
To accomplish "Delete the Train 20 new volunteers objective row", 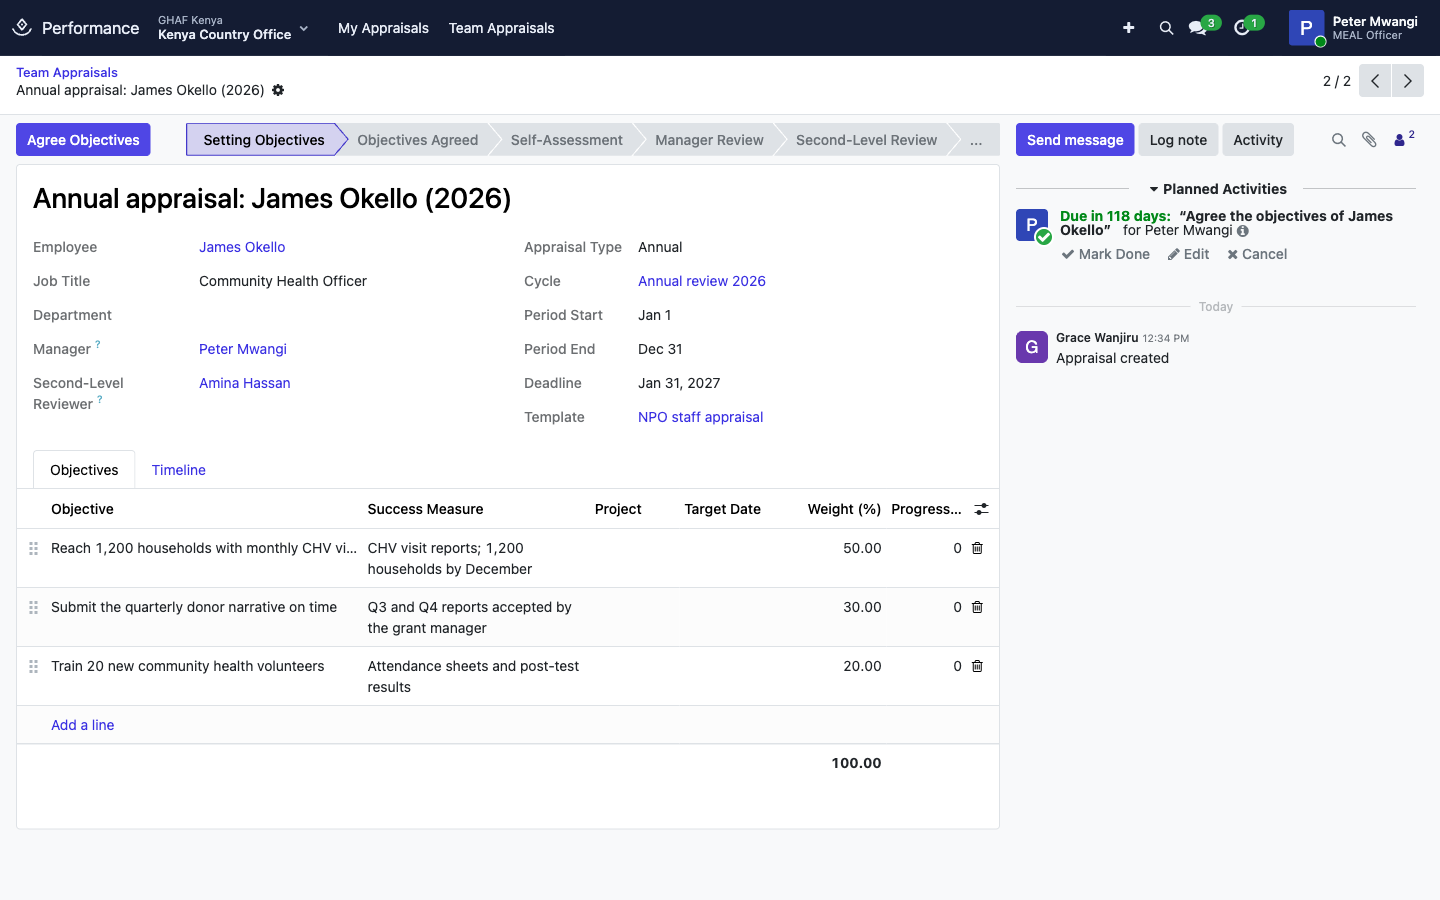I will pyautogui.click(x=977, y=666).
